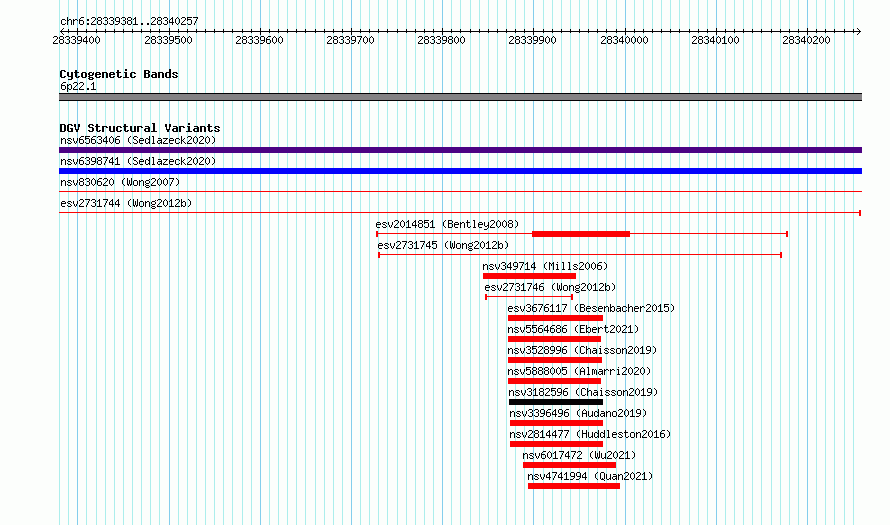Click ruler position 28339700

(x=351, y=40)
